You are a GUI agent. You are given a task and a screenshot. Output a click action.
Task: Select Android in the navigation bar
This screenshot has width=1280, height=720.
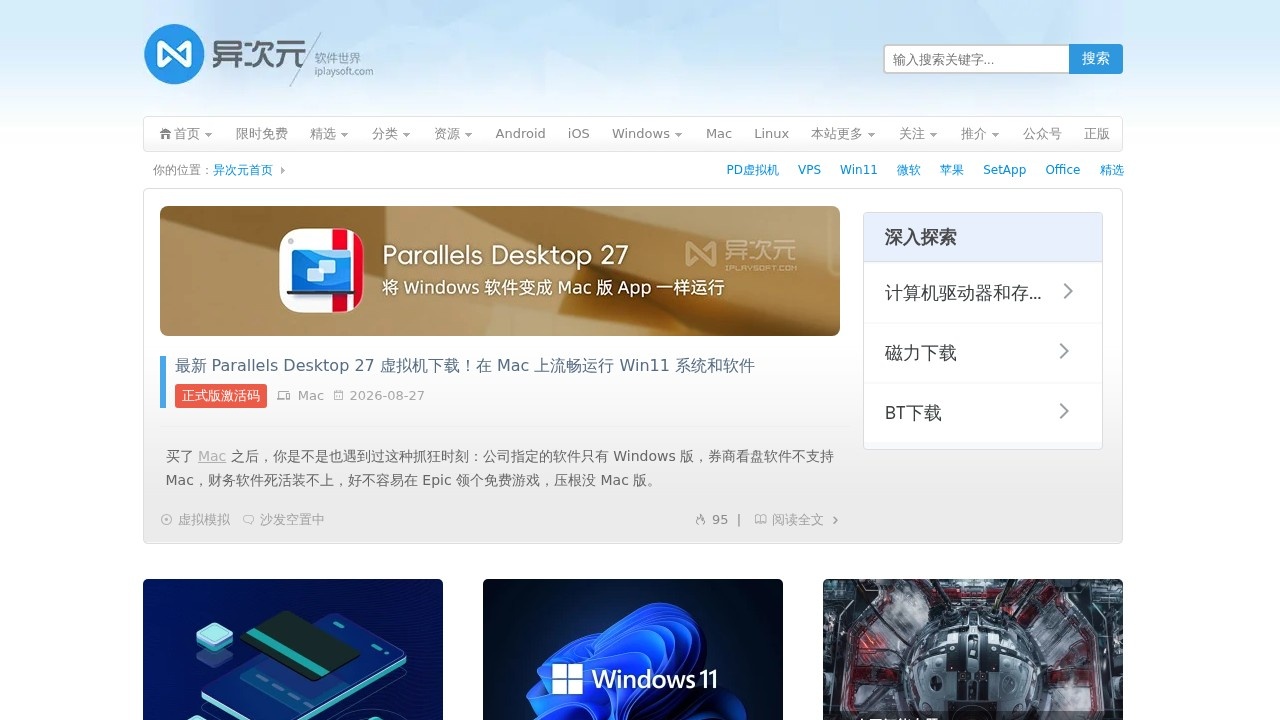coord(521,134)
